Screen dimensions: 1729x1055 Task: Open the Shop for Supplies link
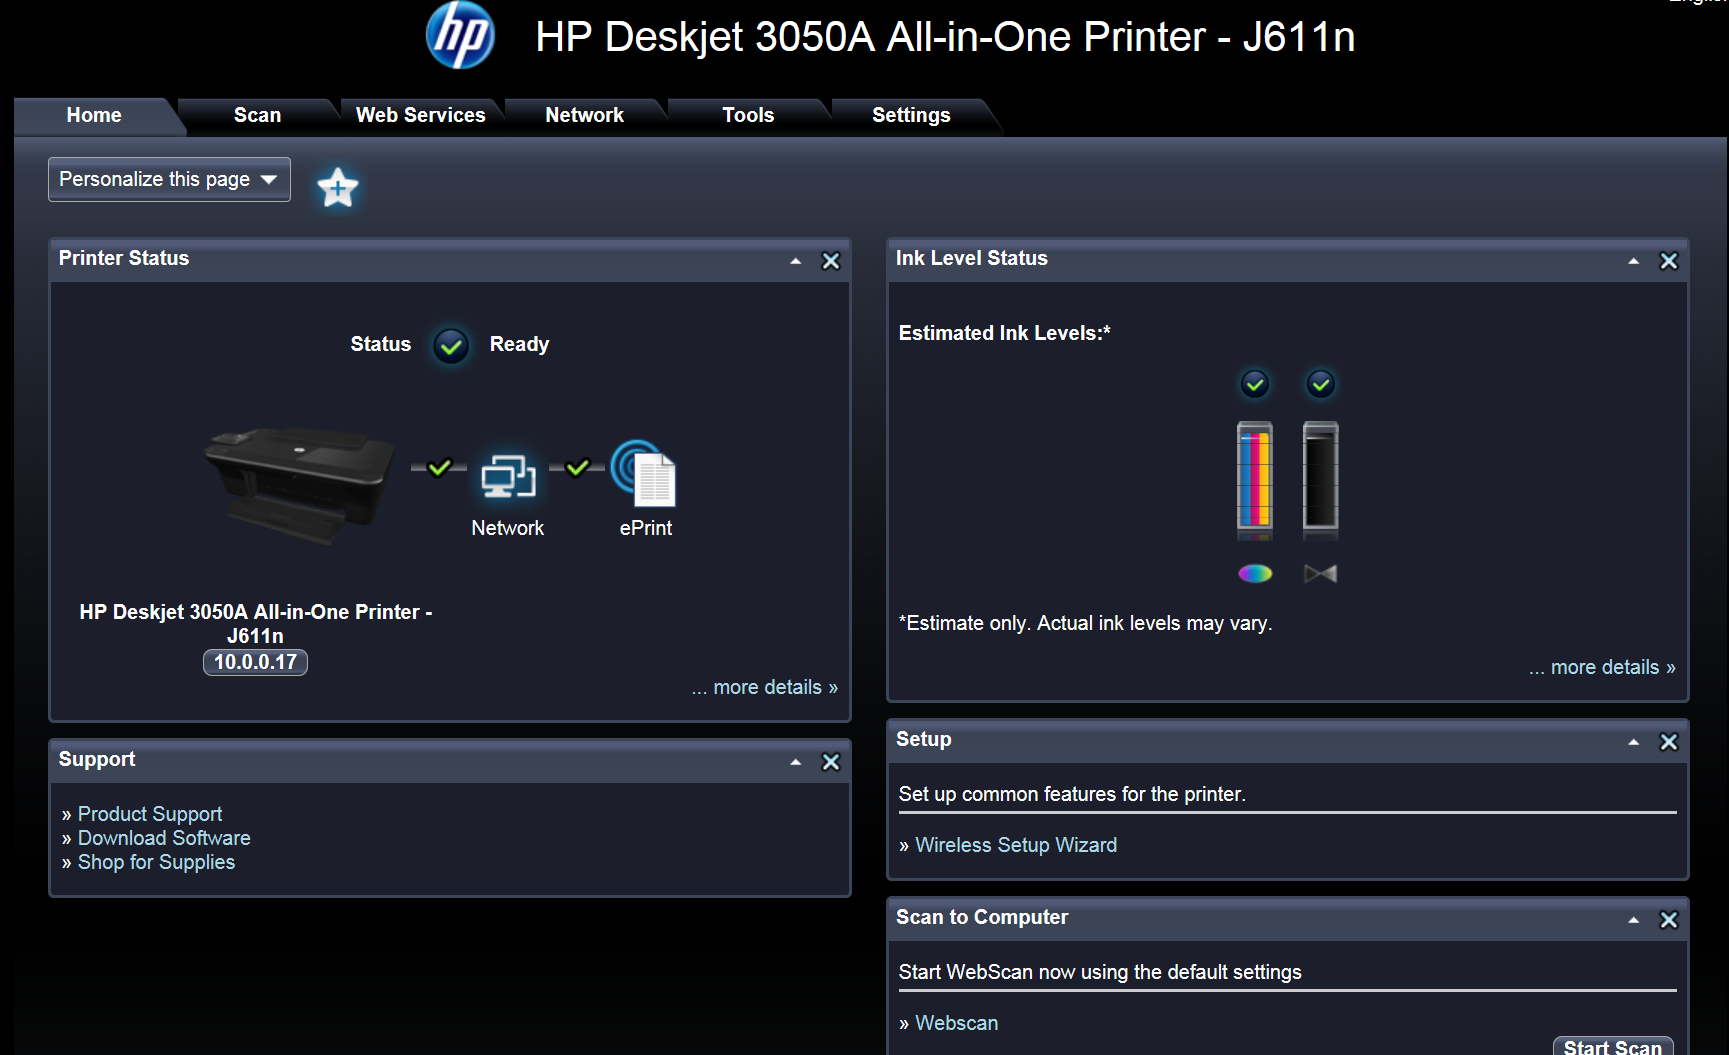(156, 862)
